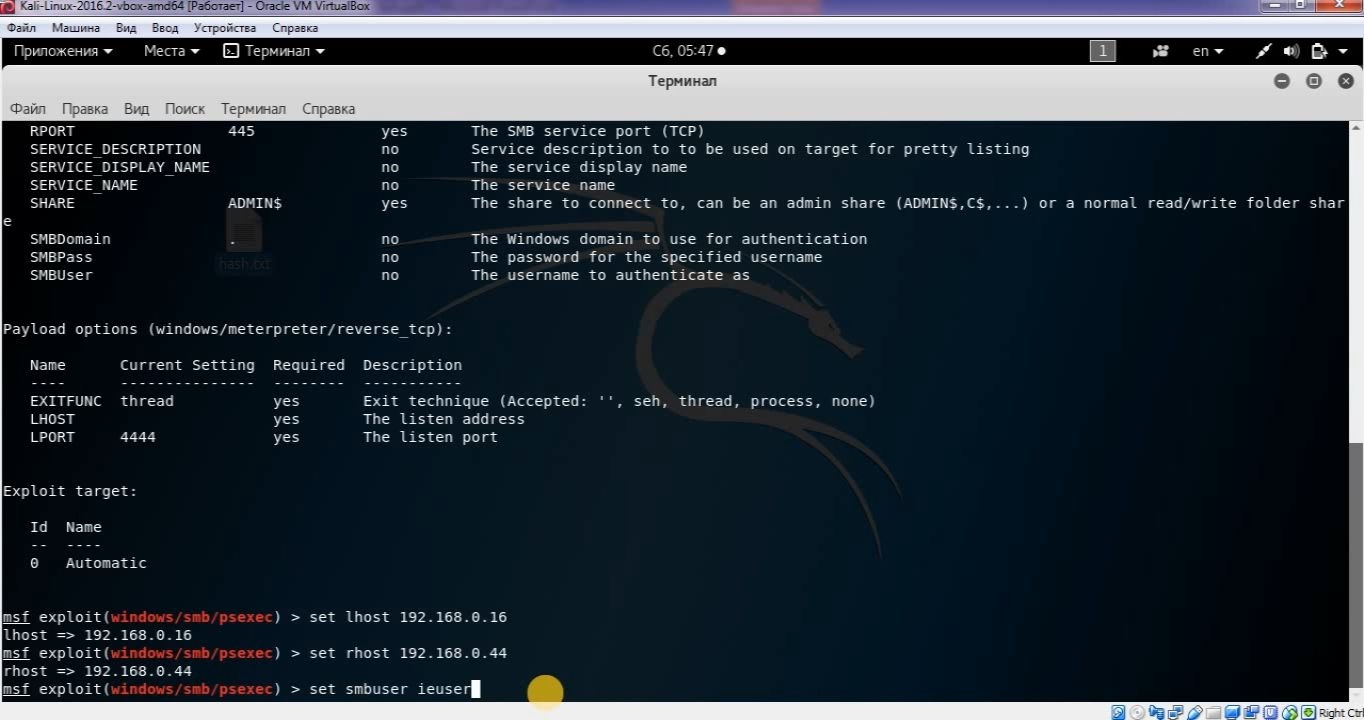The height and width of the screenshot is (720, 1364).
Task: Open the terminal's Поиск menu
Action: click(185, 109)
